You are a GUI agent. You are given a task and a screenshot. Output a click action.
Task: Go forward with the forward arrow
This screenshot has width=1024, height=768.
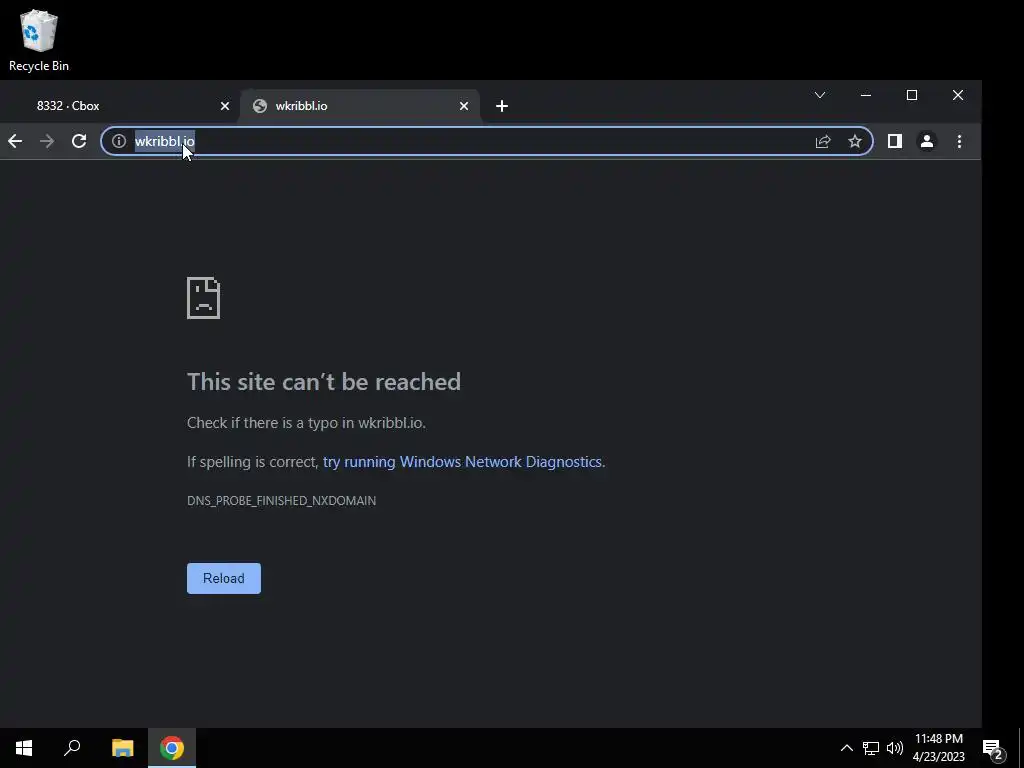tap(47, 141)
